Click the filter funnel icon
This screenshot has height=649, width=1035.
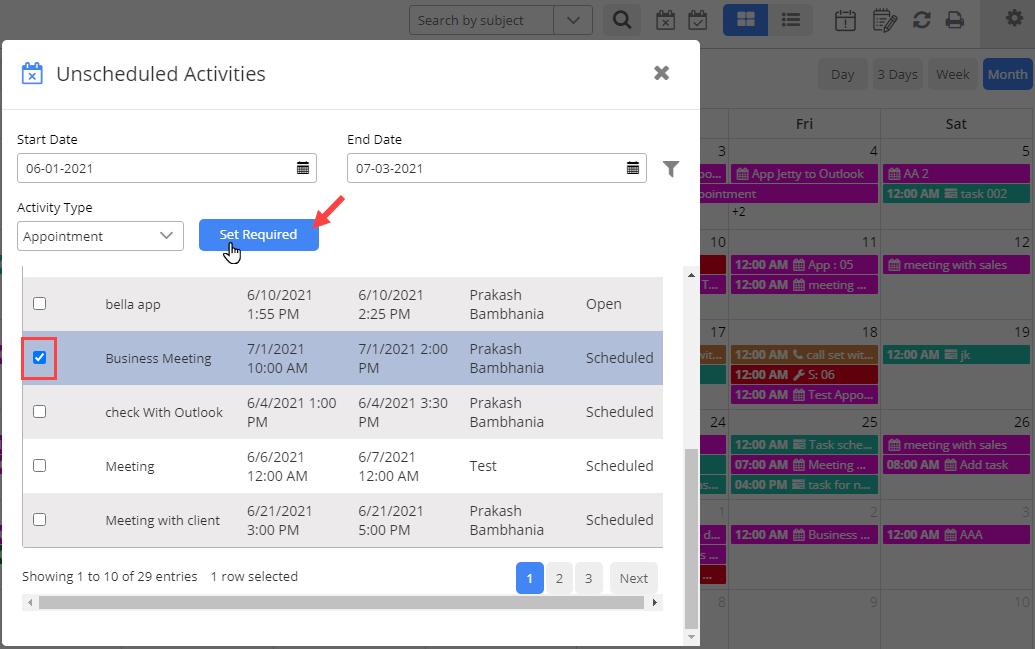pos(671,169)
